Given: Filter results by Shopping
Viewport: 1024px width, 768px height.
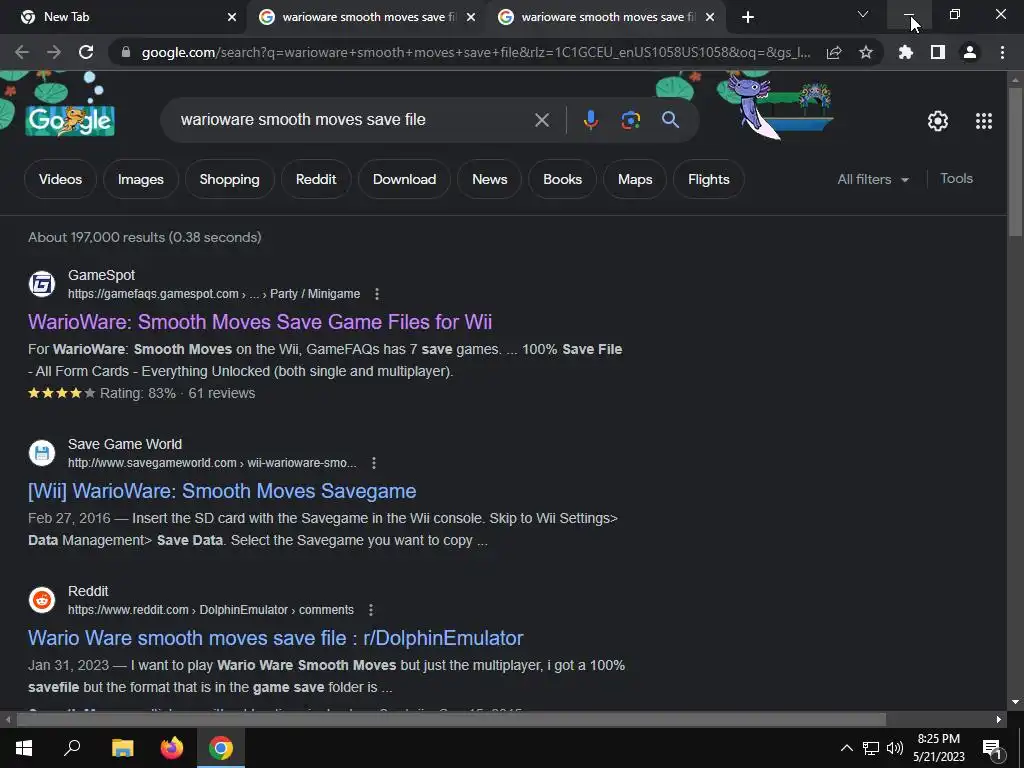Looking at the screenshot, I should 229,179.
